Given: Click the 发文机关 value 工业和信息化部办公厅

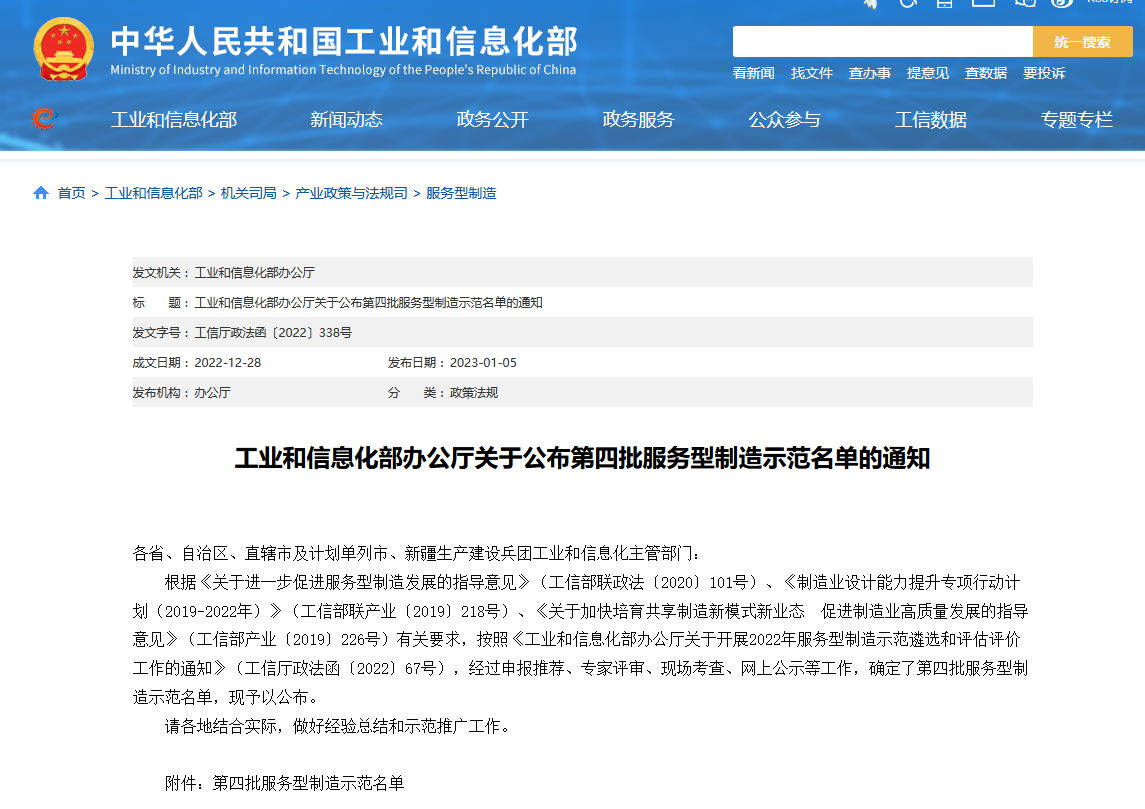Looking at the screenshot, I should 254,272.
